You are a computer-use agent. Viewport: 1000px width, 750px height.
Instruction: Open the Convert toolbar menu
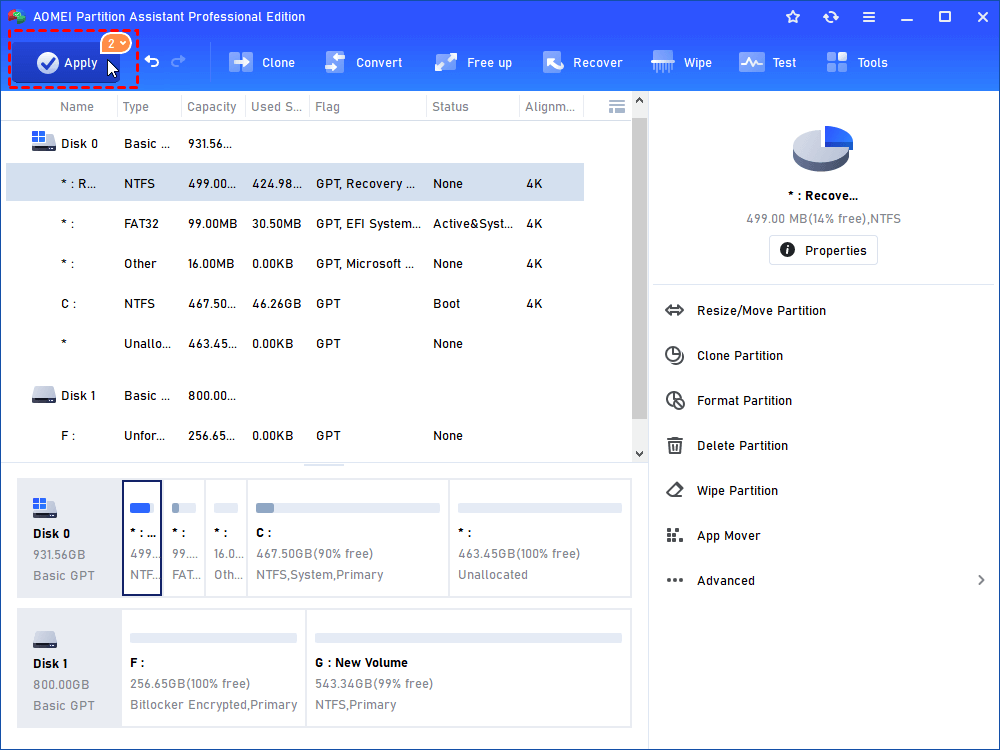(364, 63)
